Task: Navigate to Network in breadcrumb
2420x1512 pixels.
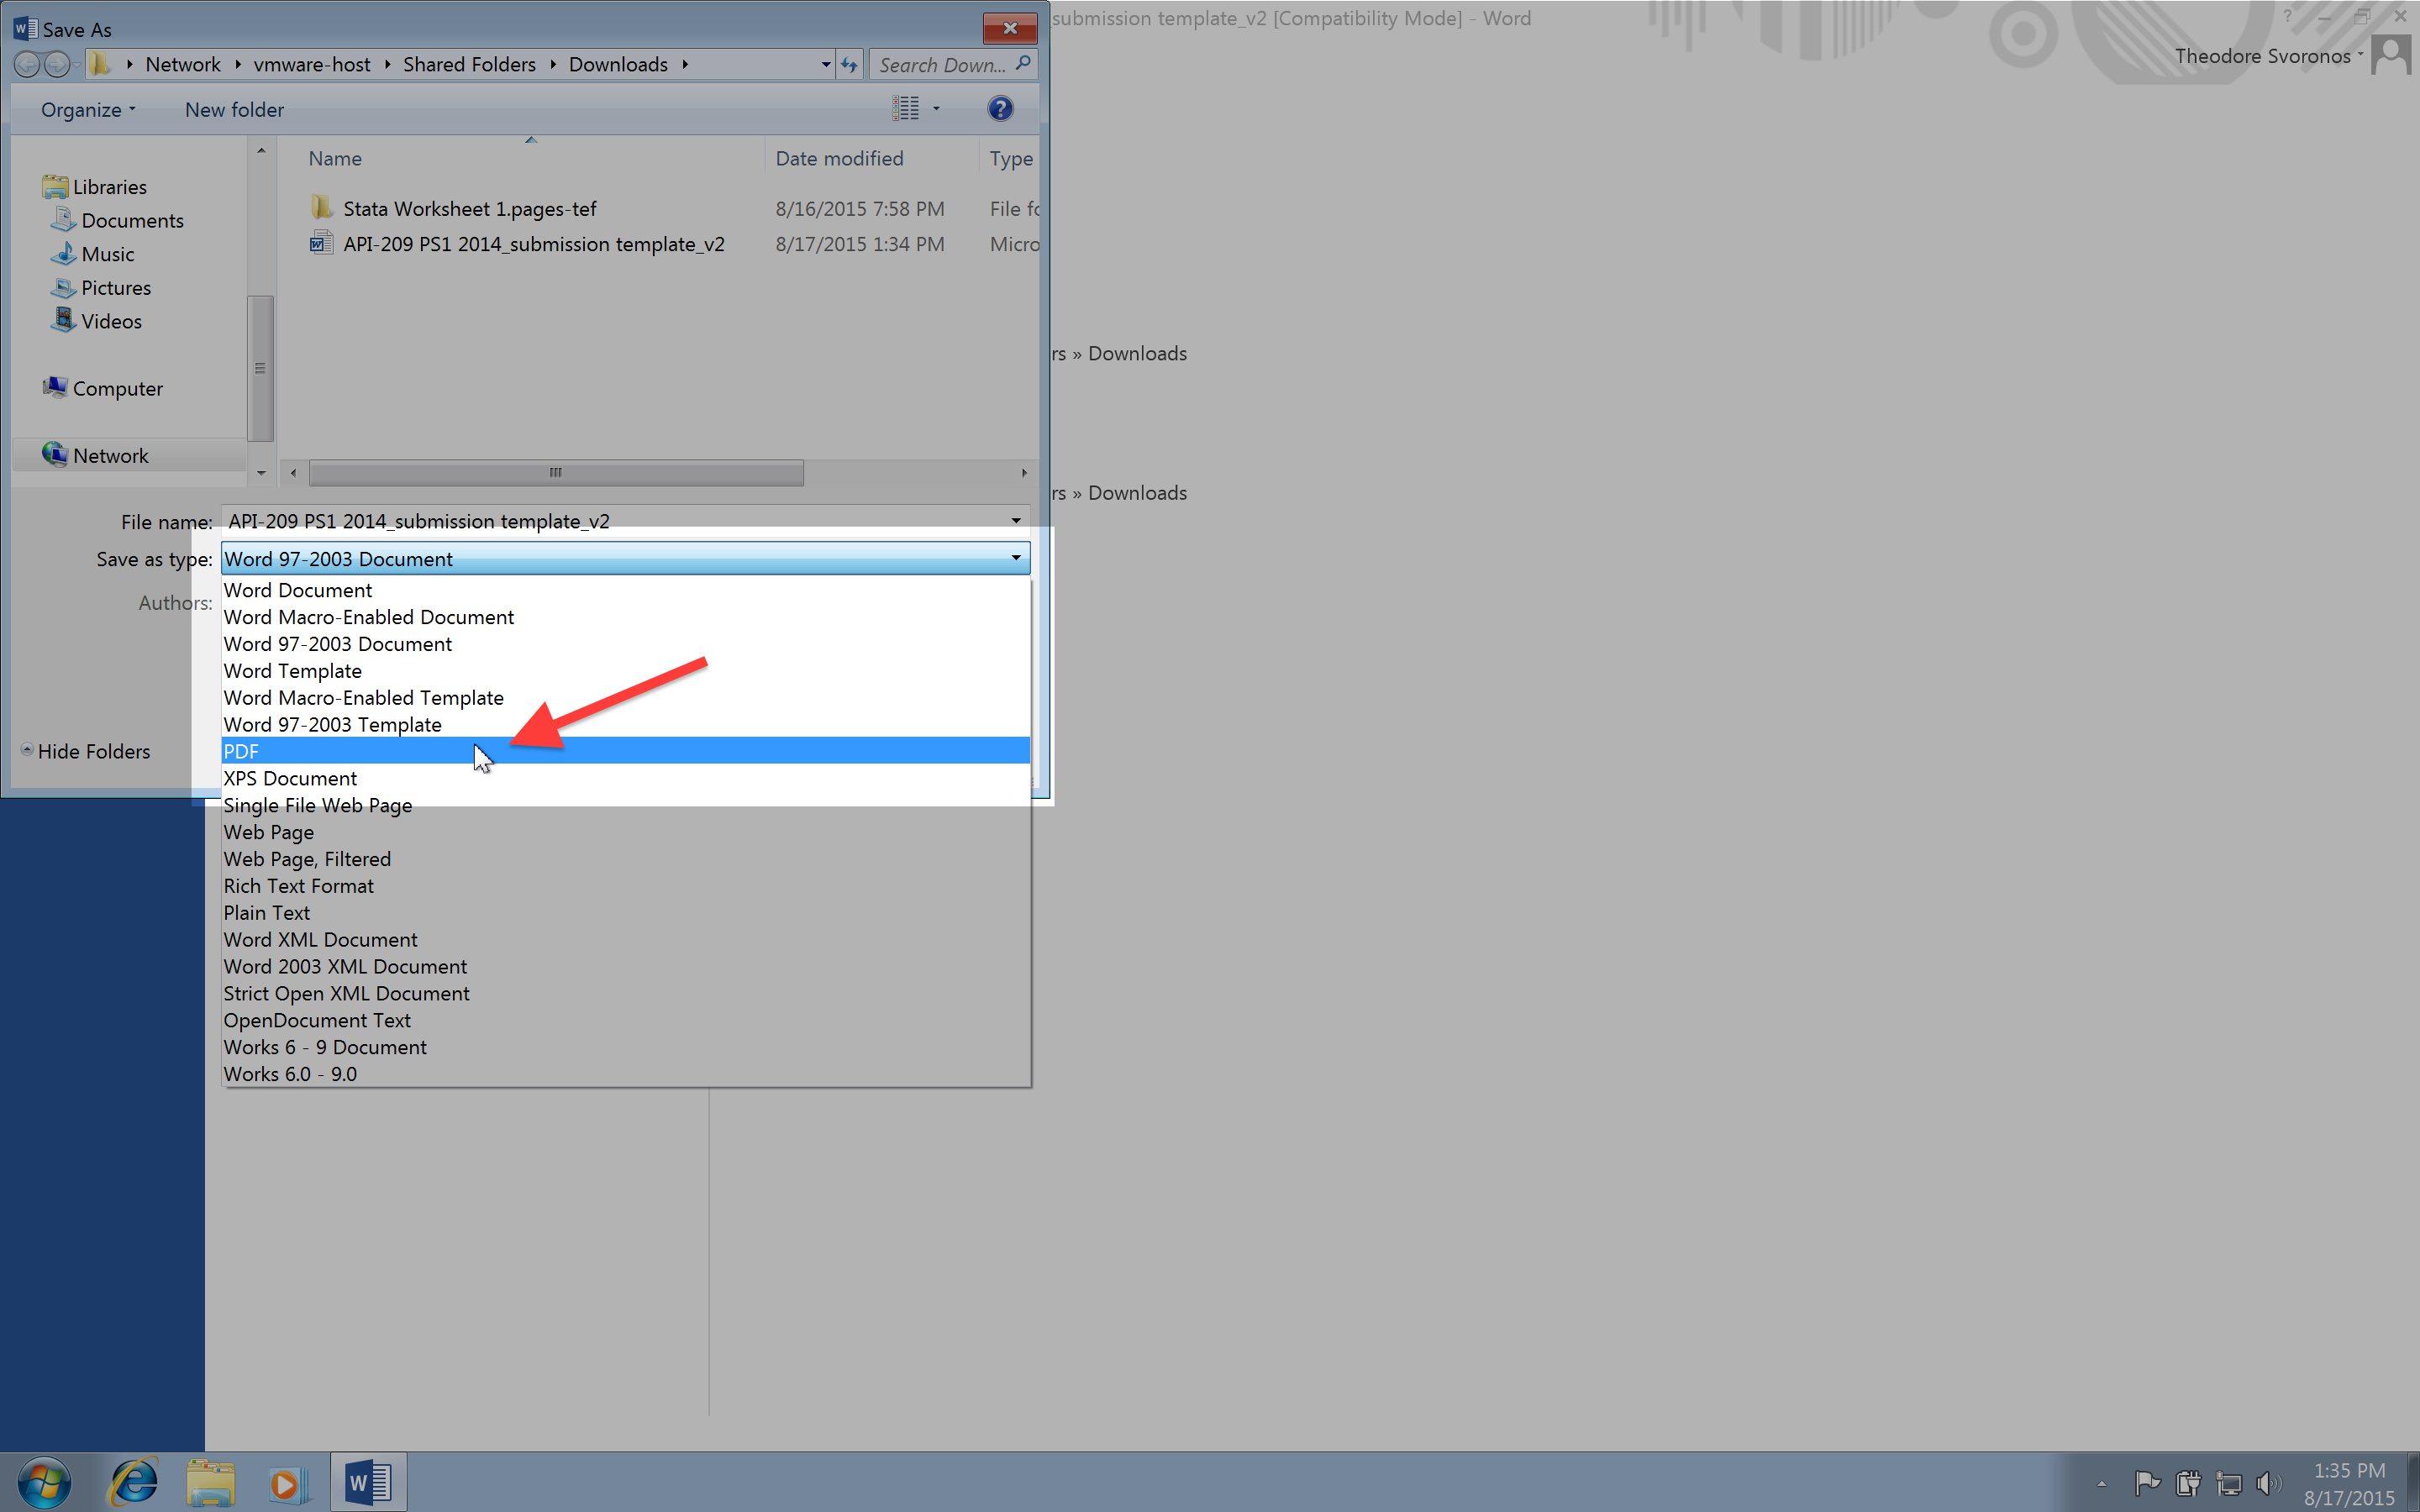Action: (183, 65)
